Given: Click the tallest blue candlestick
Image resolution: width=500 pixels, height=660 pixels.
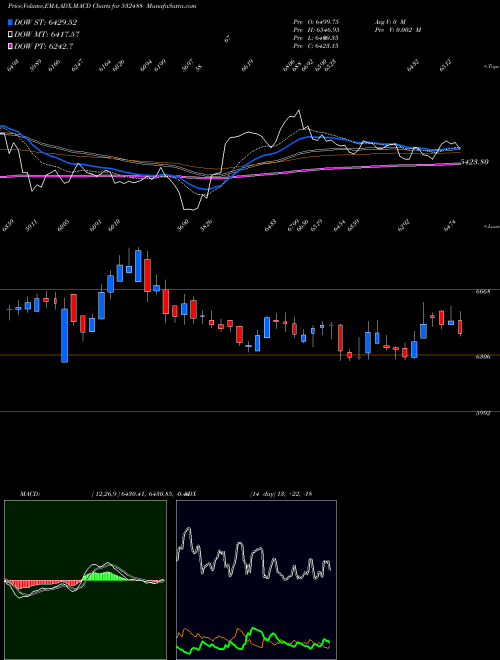Looking at the screenshot, I should tap(64, 335).
